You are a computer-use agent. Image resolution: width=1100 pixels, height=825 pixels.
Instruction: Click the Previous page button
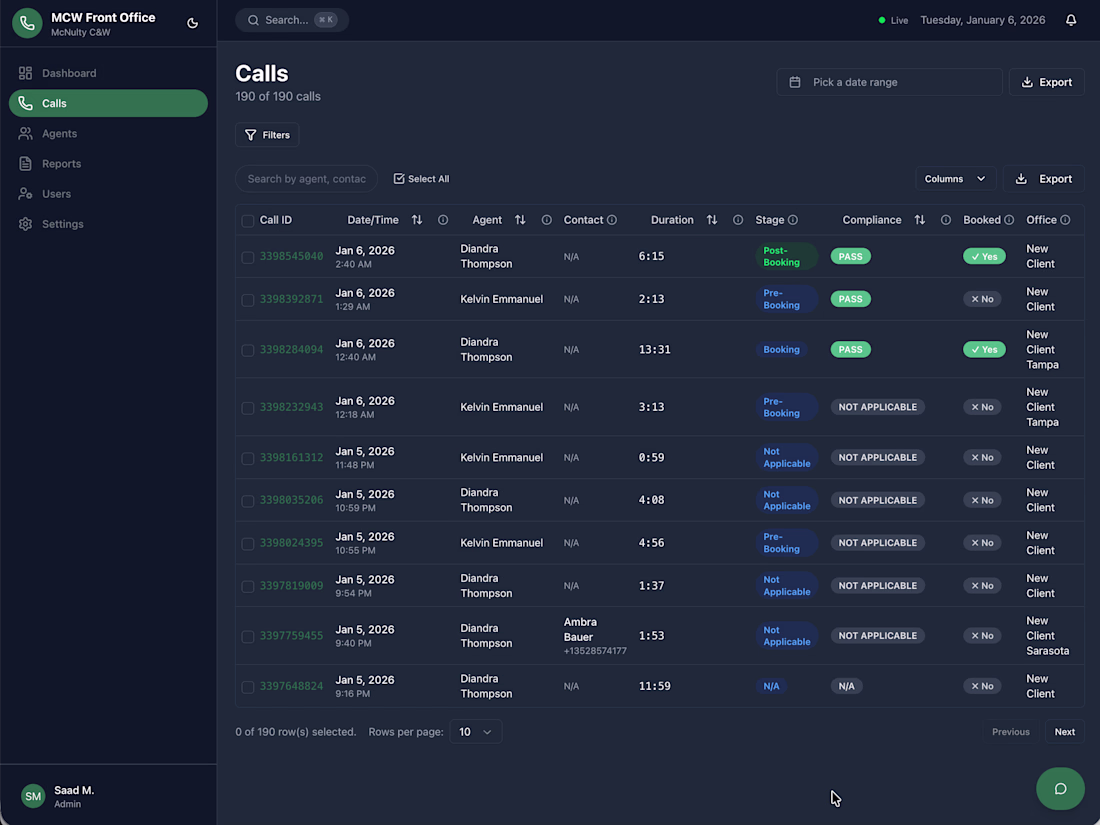(x=1010, y=732)
